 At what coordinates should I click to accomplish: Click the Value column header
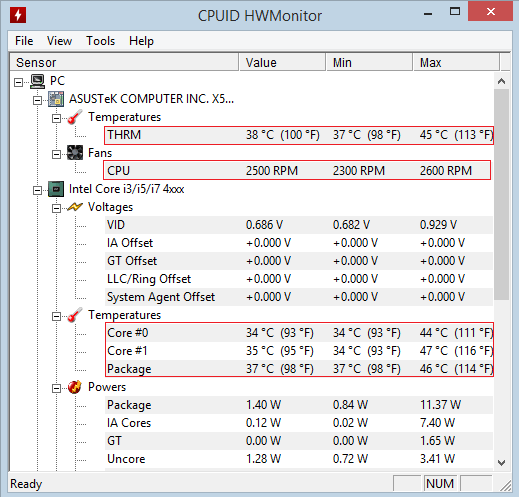coord(282,62)
